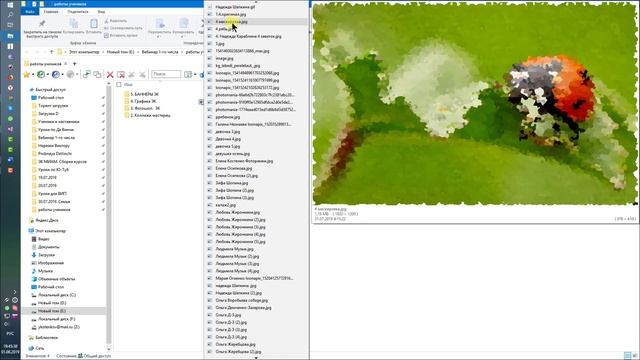Click Этот компьютер in the address breadcrumb

(84, 52)
